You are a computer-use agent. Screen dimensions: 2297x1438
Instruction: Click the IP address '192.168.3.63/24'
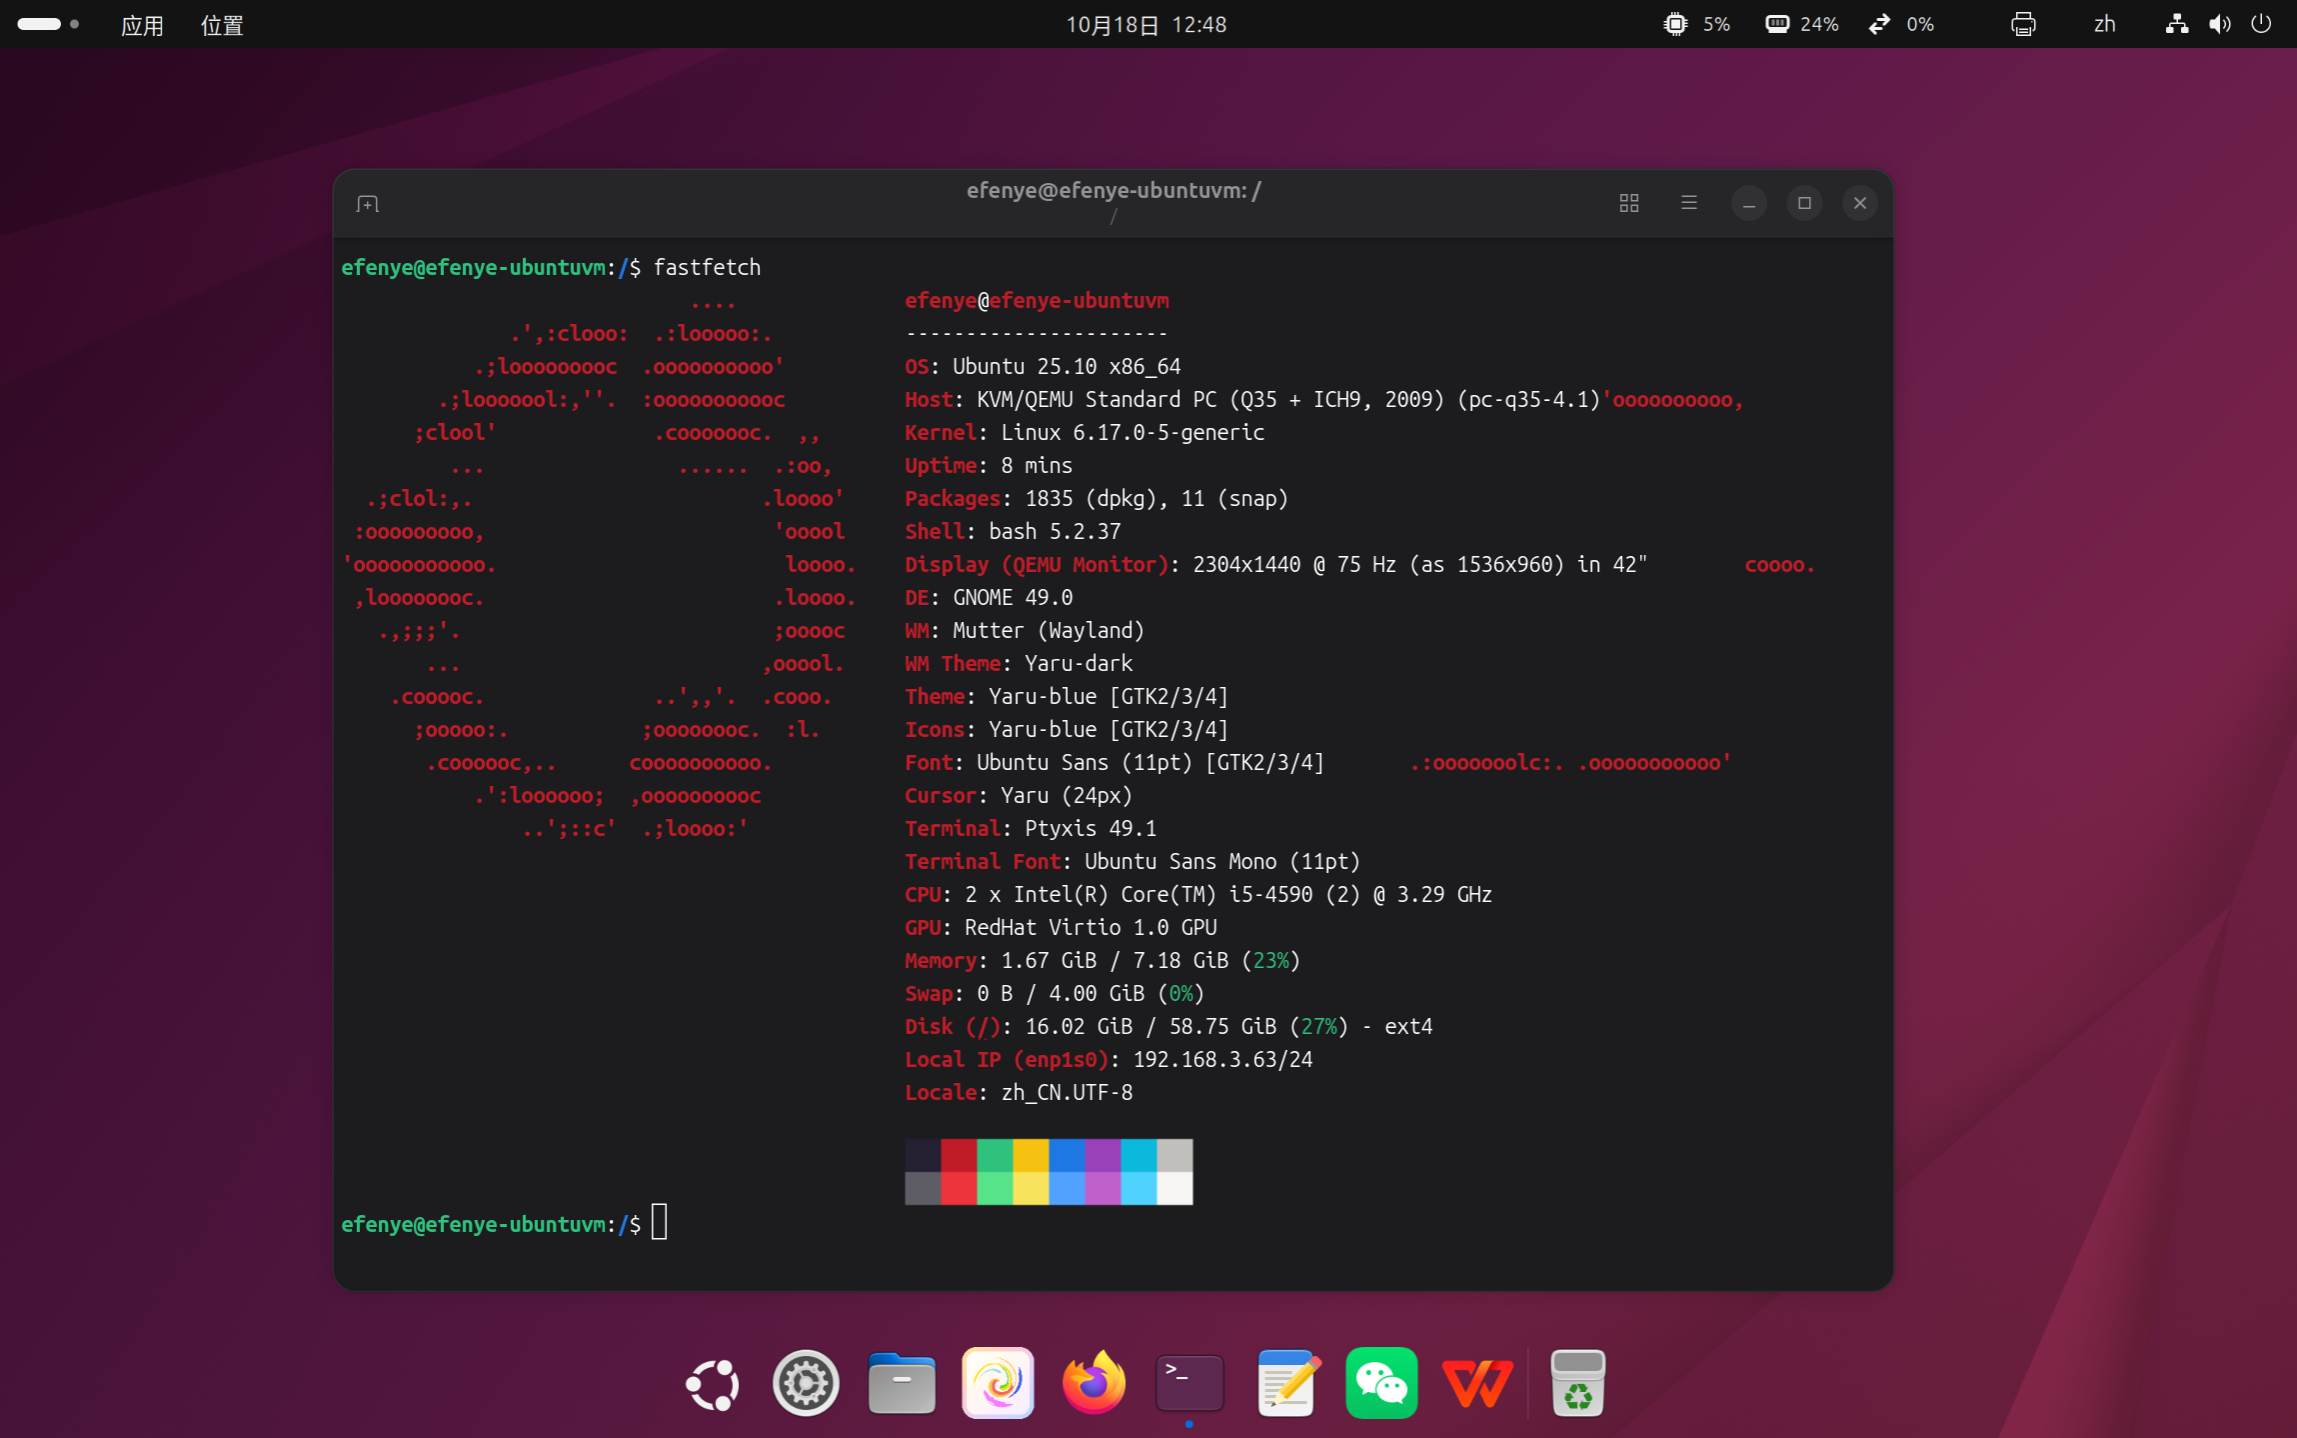(1222, 1059)
